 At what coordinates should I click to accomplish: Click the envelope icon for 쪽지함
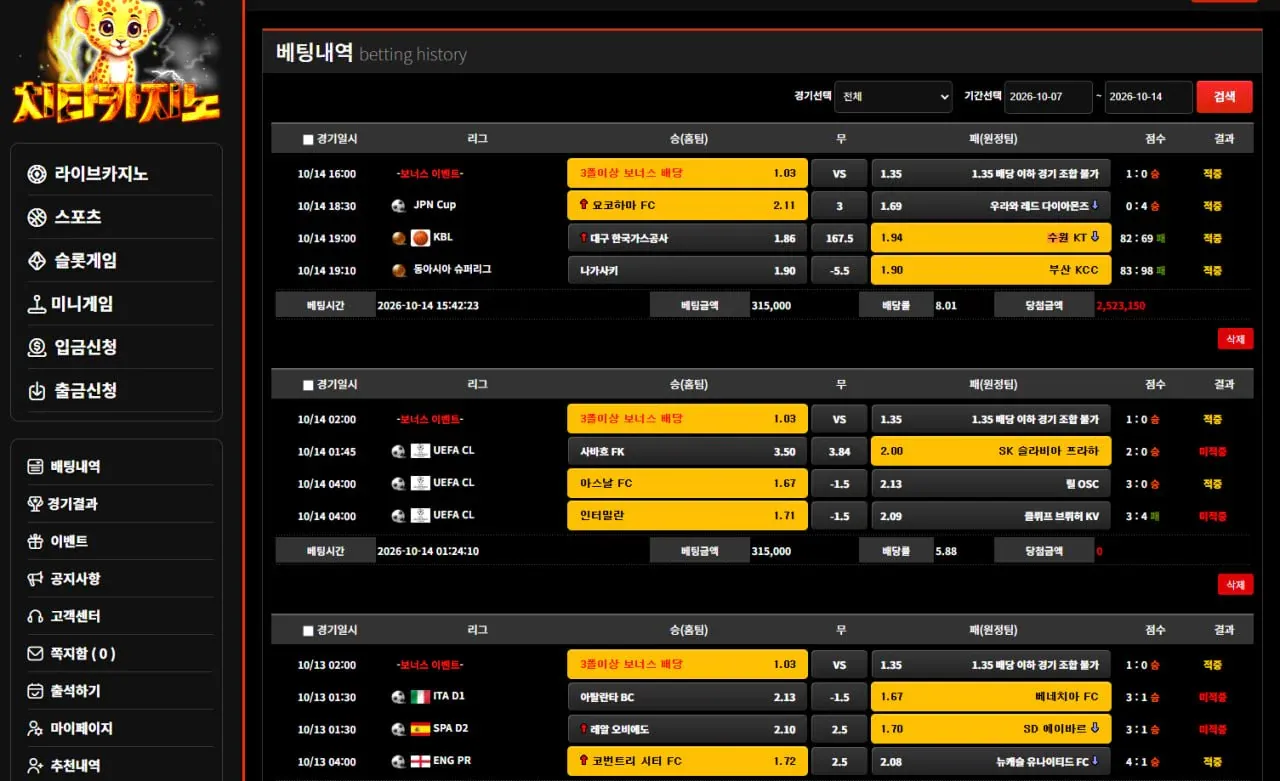point(35,654)
